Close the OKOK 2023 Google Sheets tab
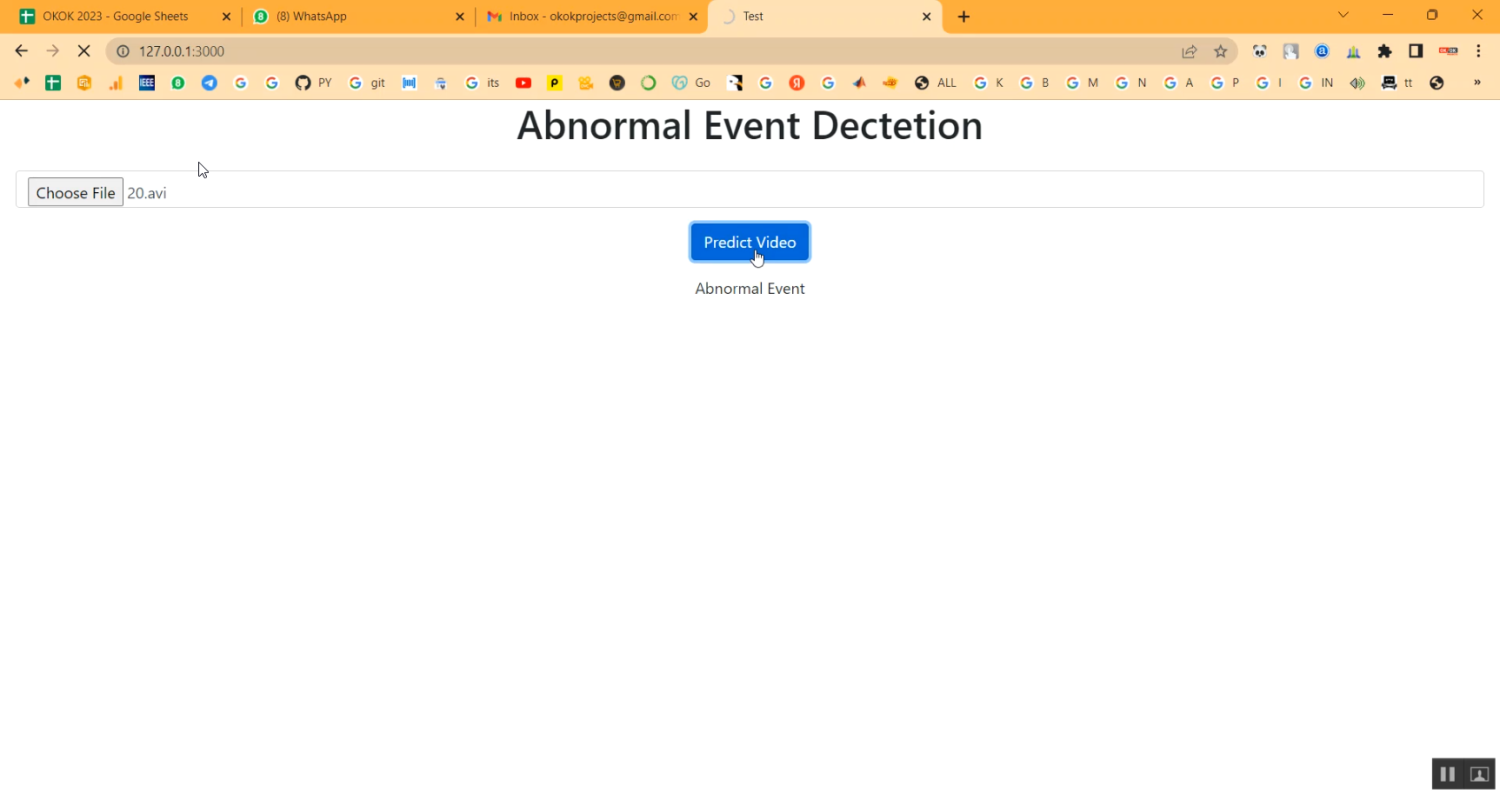The image size is (1500, 794). (x=226, y=17)
